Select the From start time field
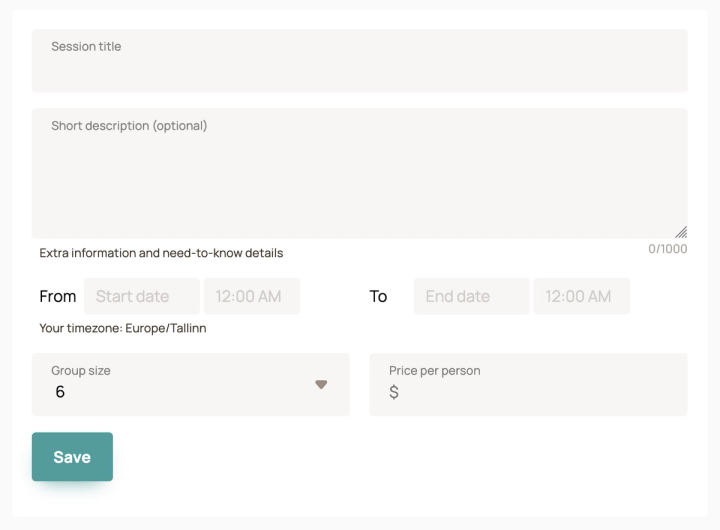720x530 pixels. 252,296
